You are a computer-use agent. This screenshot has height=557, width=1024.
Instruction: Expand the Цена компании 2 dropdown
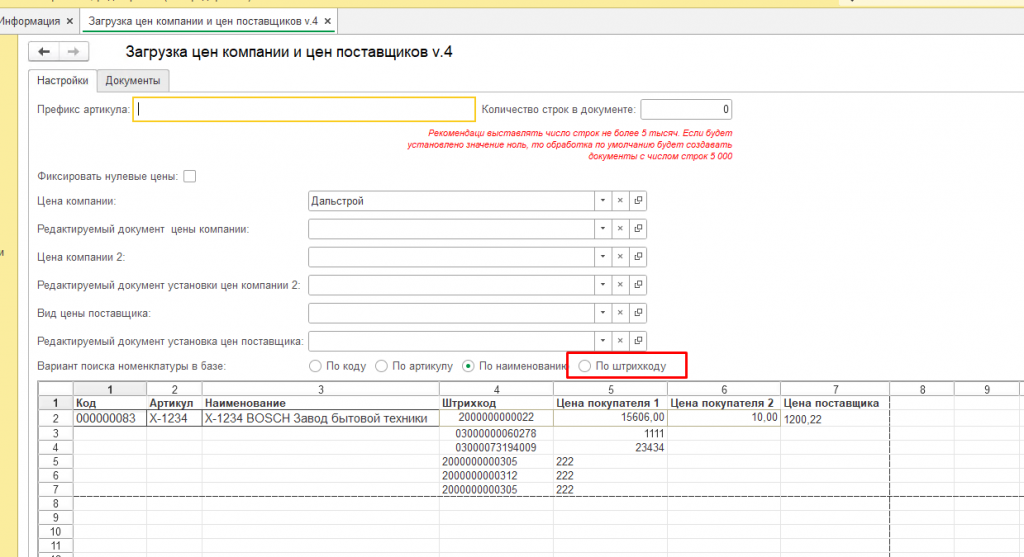602,257
